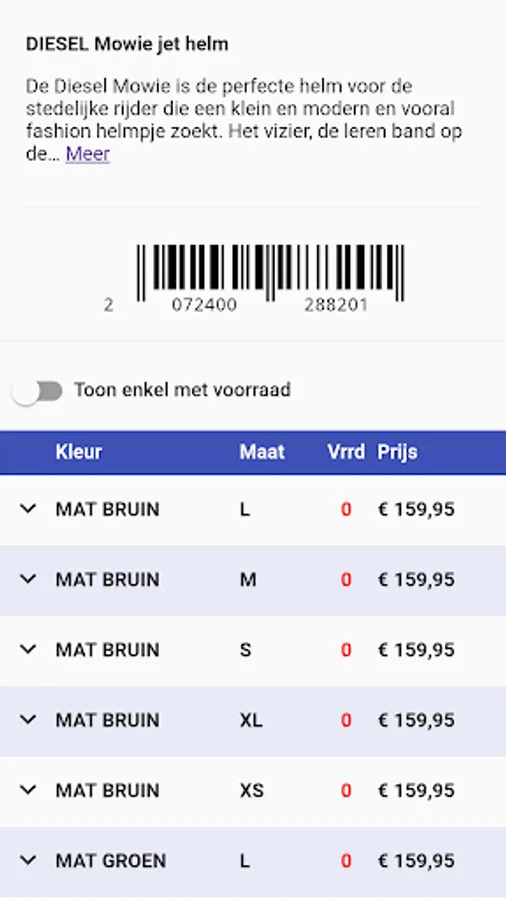Select the 'DIESEL Mowie jet helm' title
The image size is (506, 900).
pos(127,44)
